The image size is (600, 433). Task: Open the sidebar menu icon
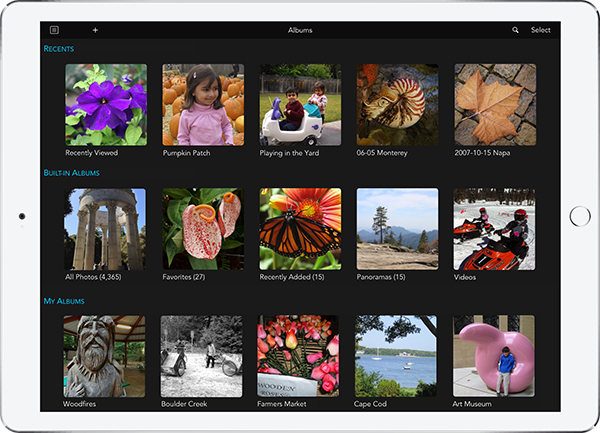pyautogui.click(x=54, y=30)
